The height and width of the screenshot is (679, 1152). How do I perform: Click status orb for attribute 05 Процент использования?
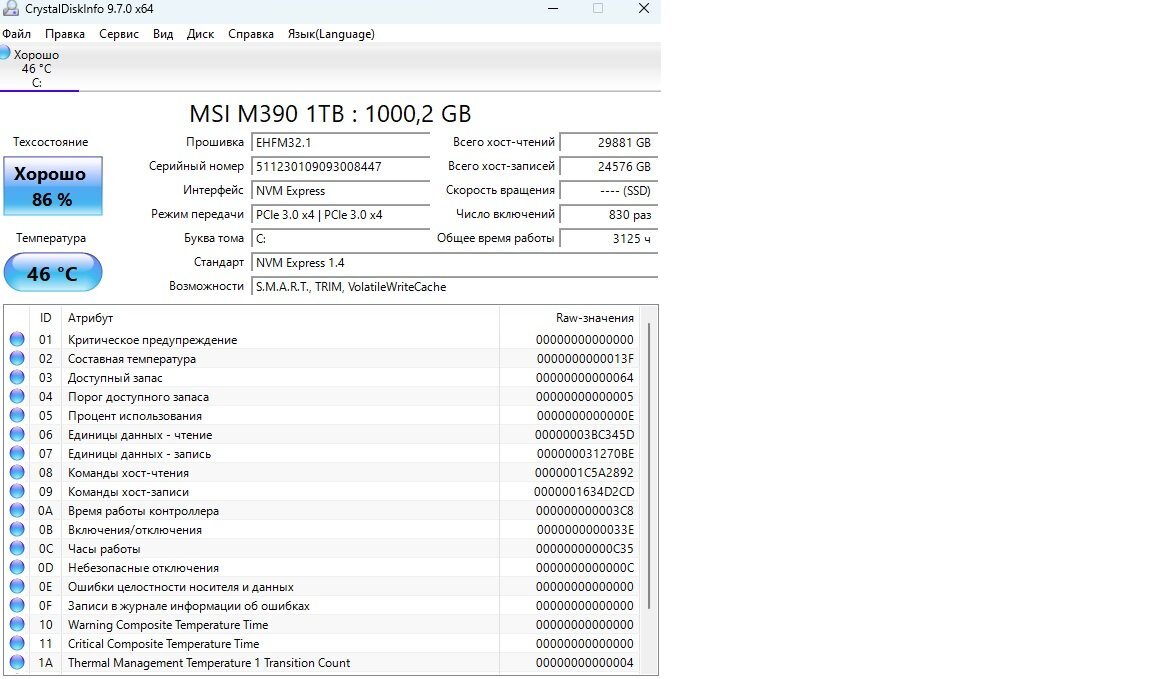17,416
